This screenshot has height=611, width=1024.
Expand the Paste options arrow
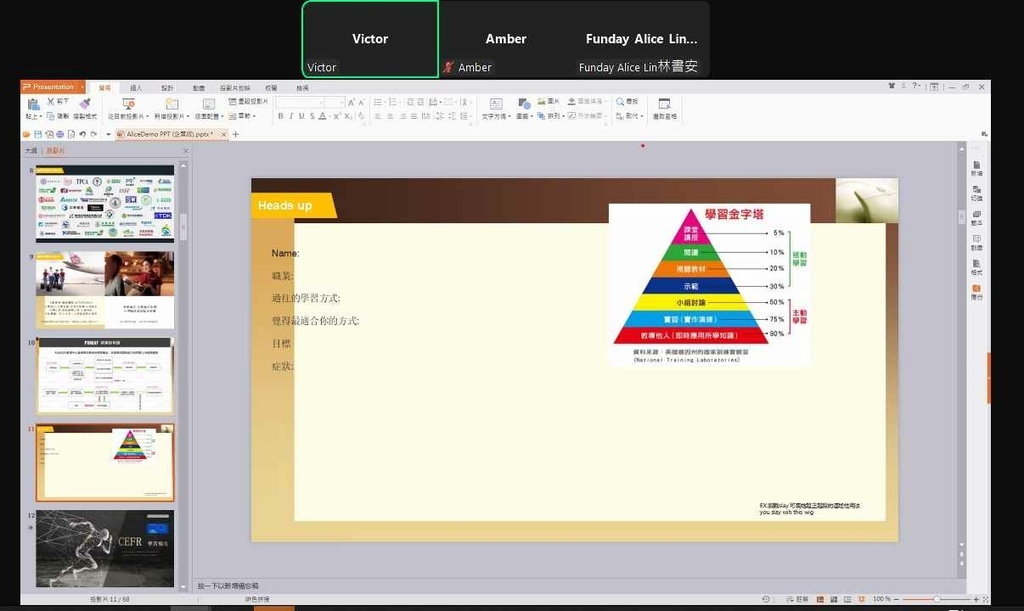click(x=40, y=117)
